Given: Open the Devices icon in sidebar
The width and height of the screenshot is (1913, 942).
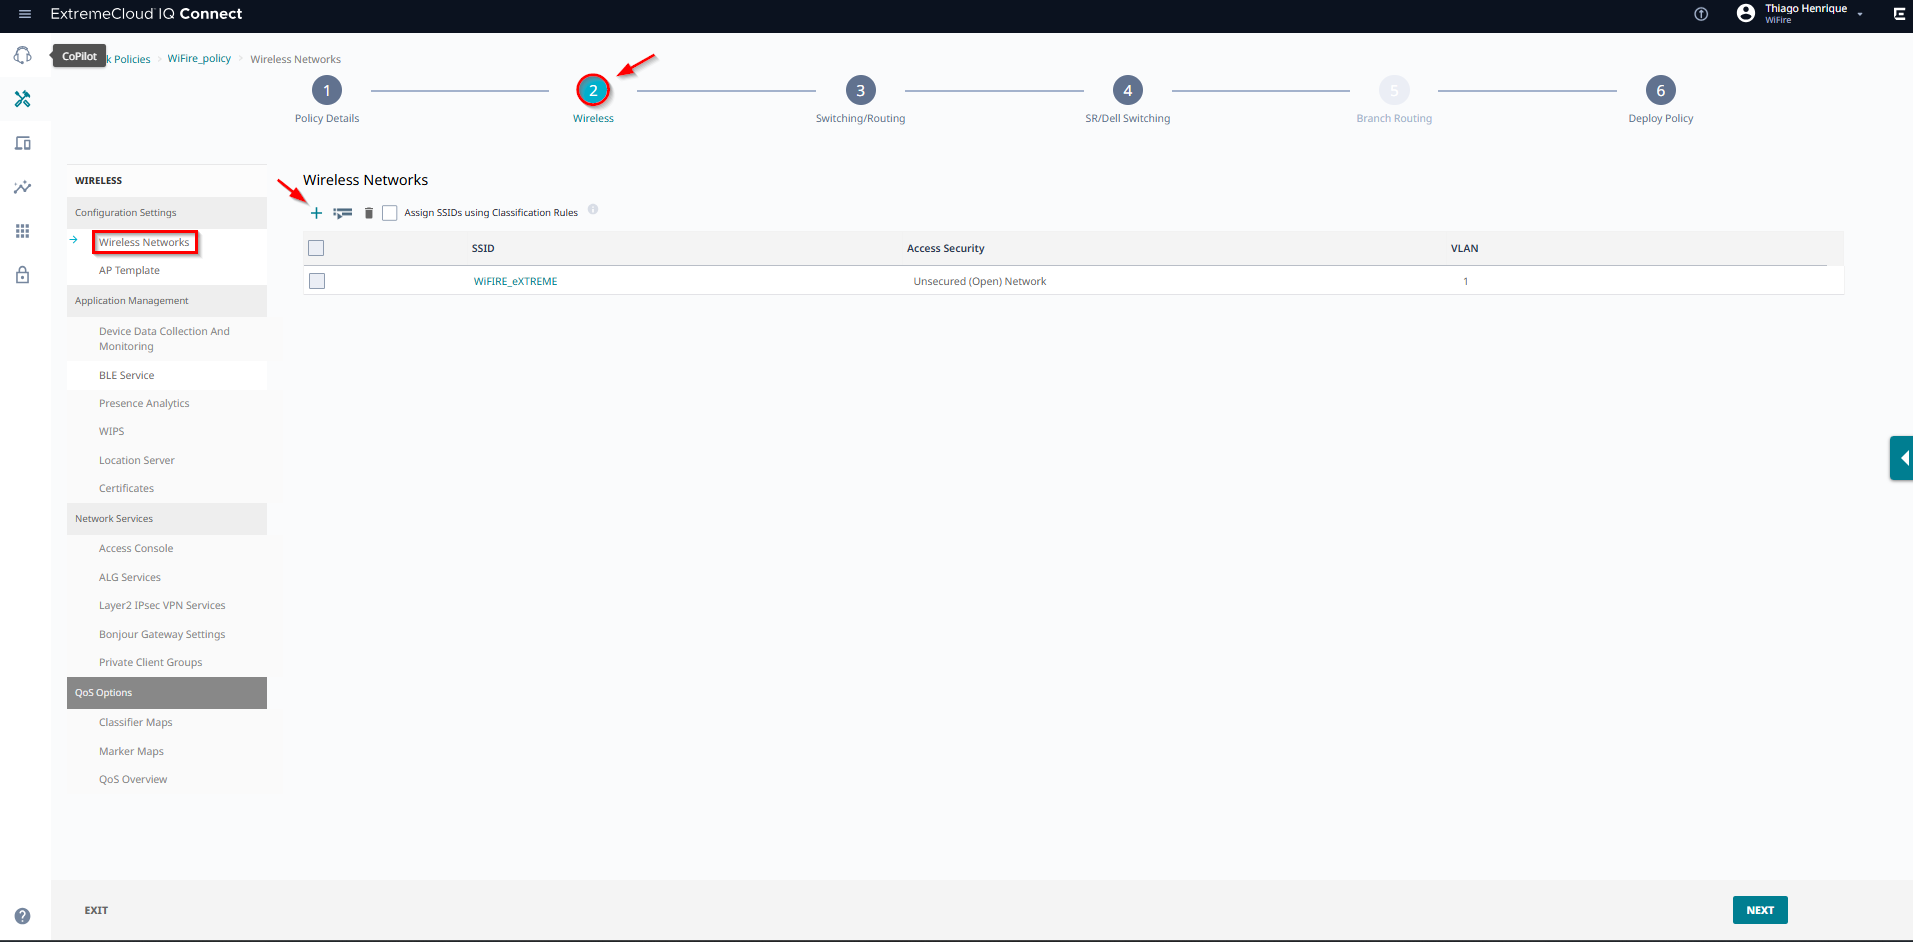Looking at the screenshot, I should pos(22,143).
